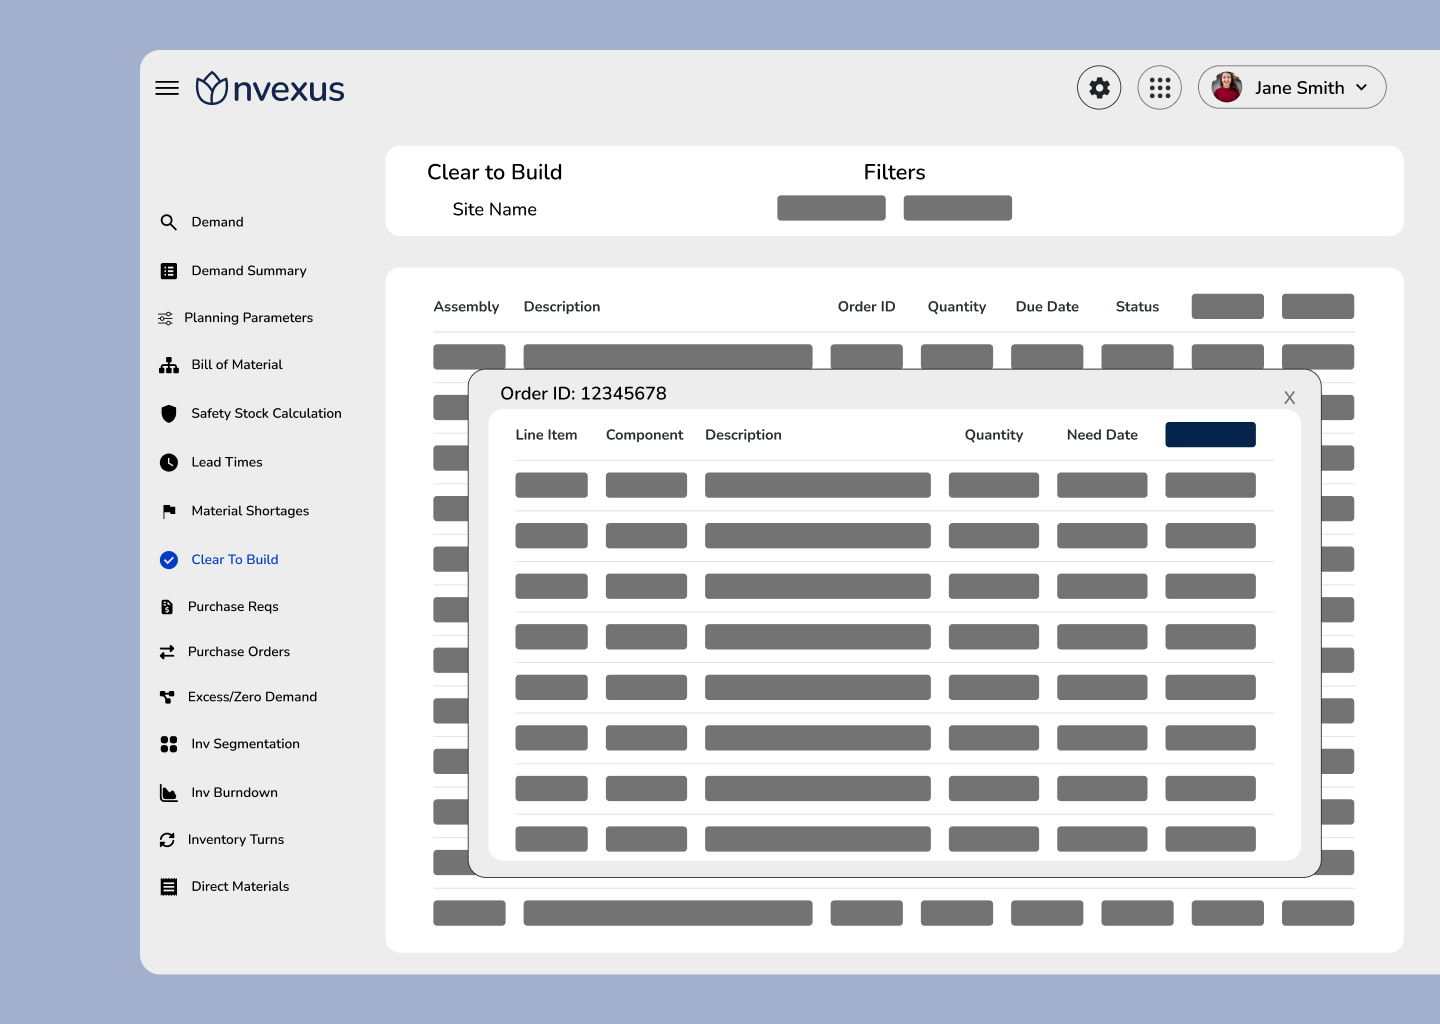Select Planning Parameters menu item
Viewport: 1440px width, 1024px height.
pos(248,318)
